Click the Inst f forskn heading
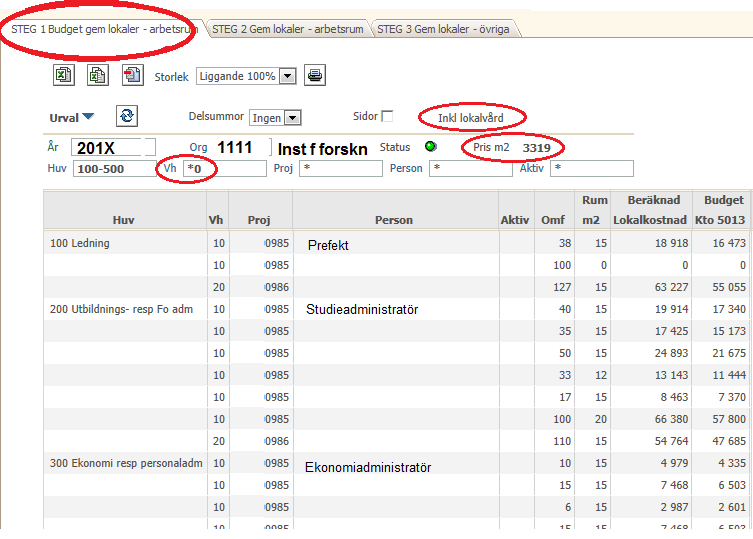 [322, 149]
